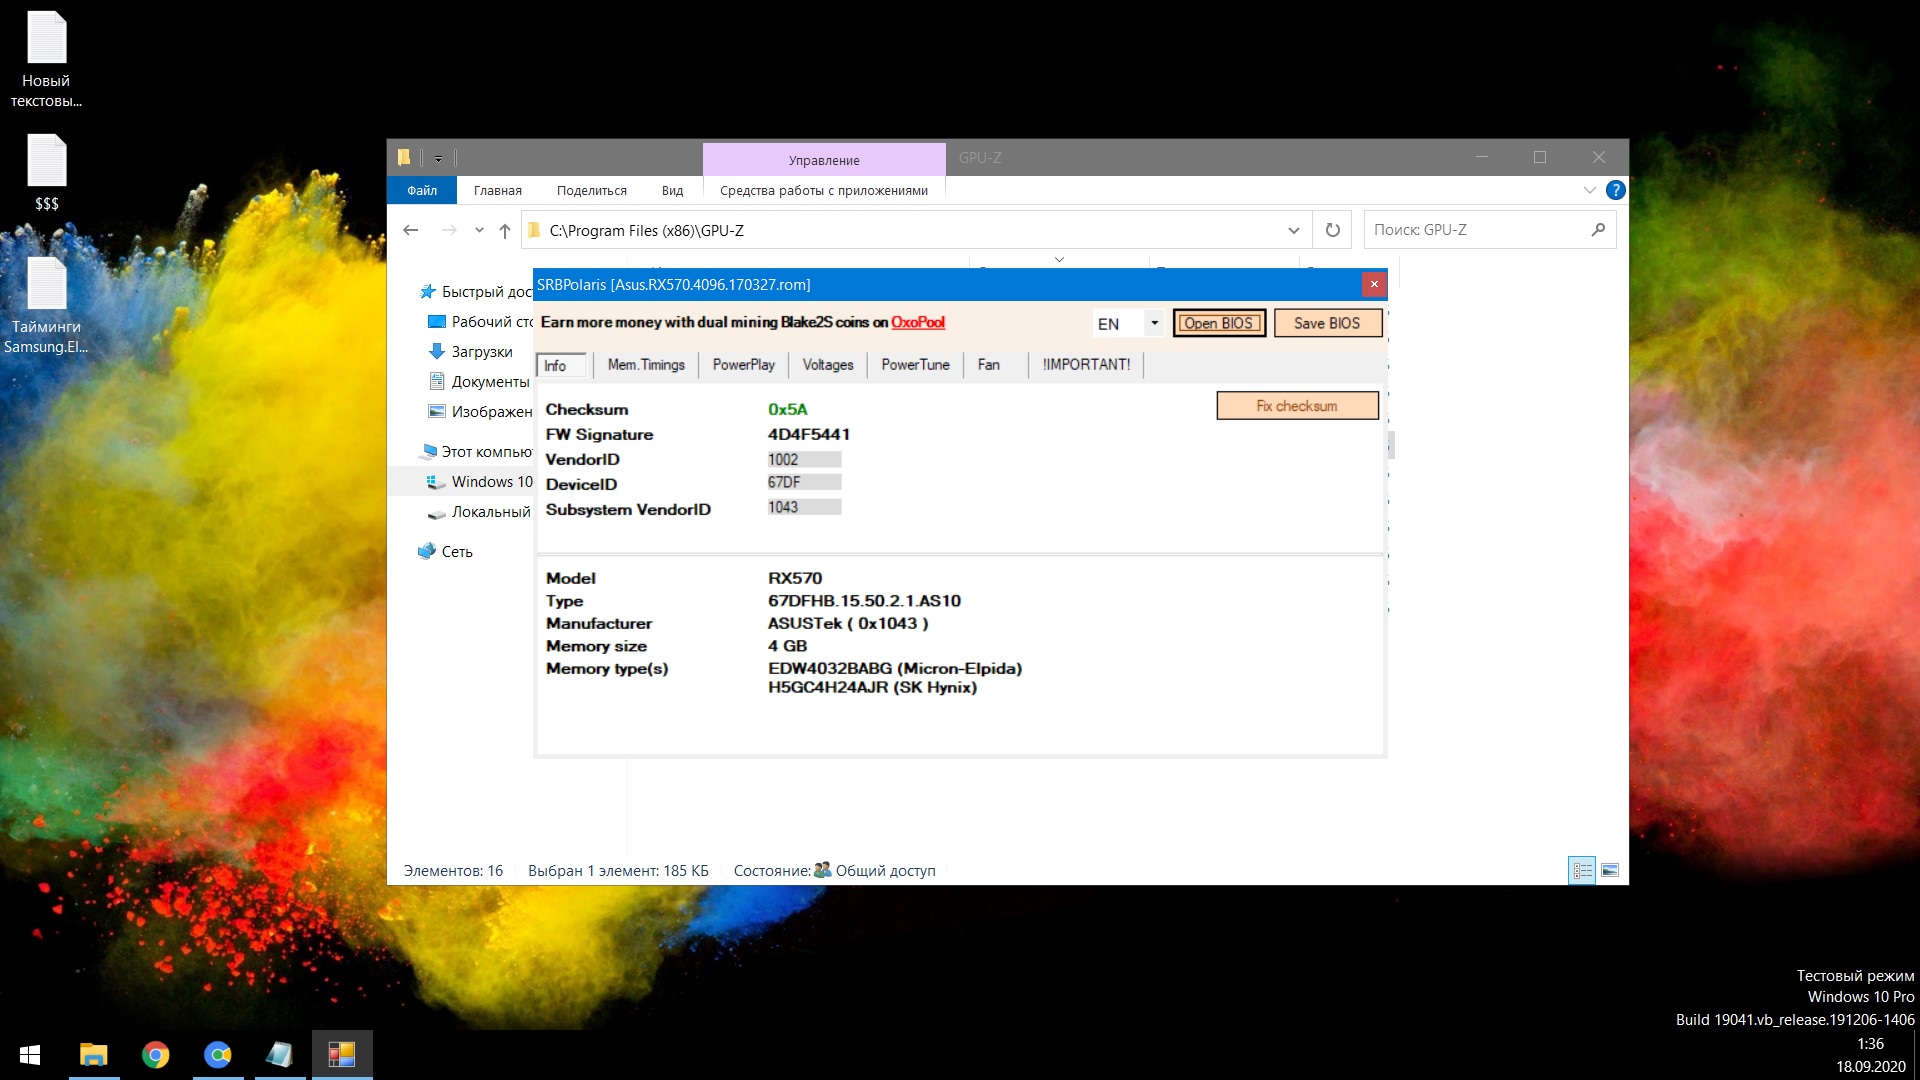The height and width of the screenshot is (1080, 1920).
Task: Open the PowerPlay tab
Action: 743,365
